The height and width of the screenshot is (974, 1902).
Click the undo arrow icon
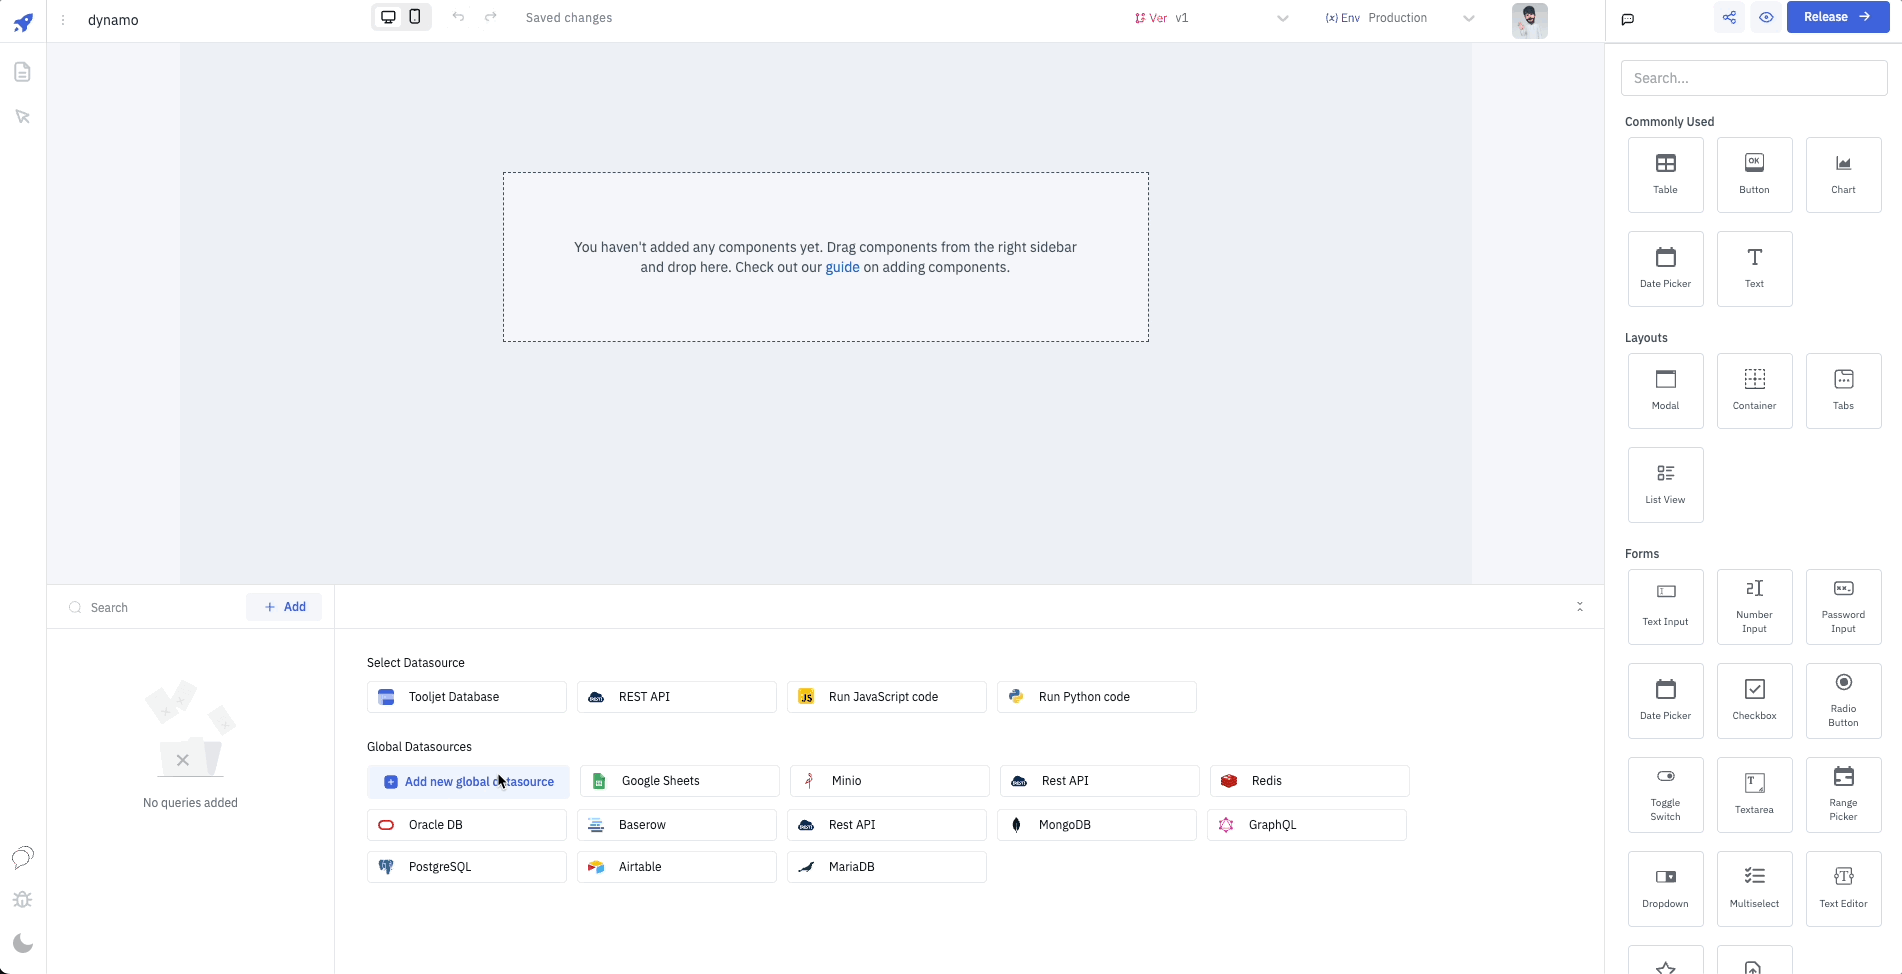click(x=458, y=17)
